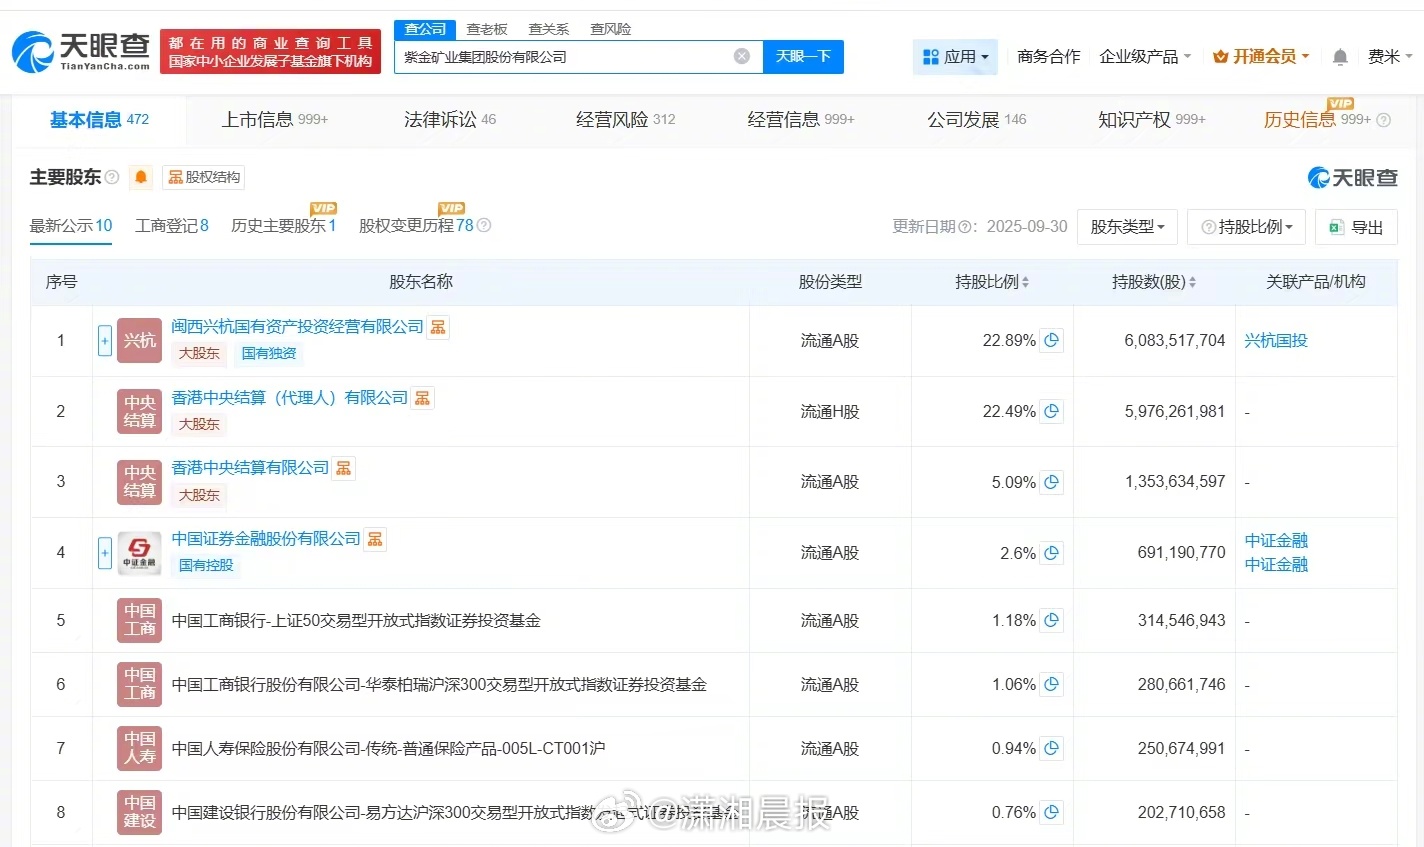The height and width of the screenshot is (847, 1424).
Task: Switch to the 查老板 search tab
Action: pyautogui.click(x=486, y=28)
